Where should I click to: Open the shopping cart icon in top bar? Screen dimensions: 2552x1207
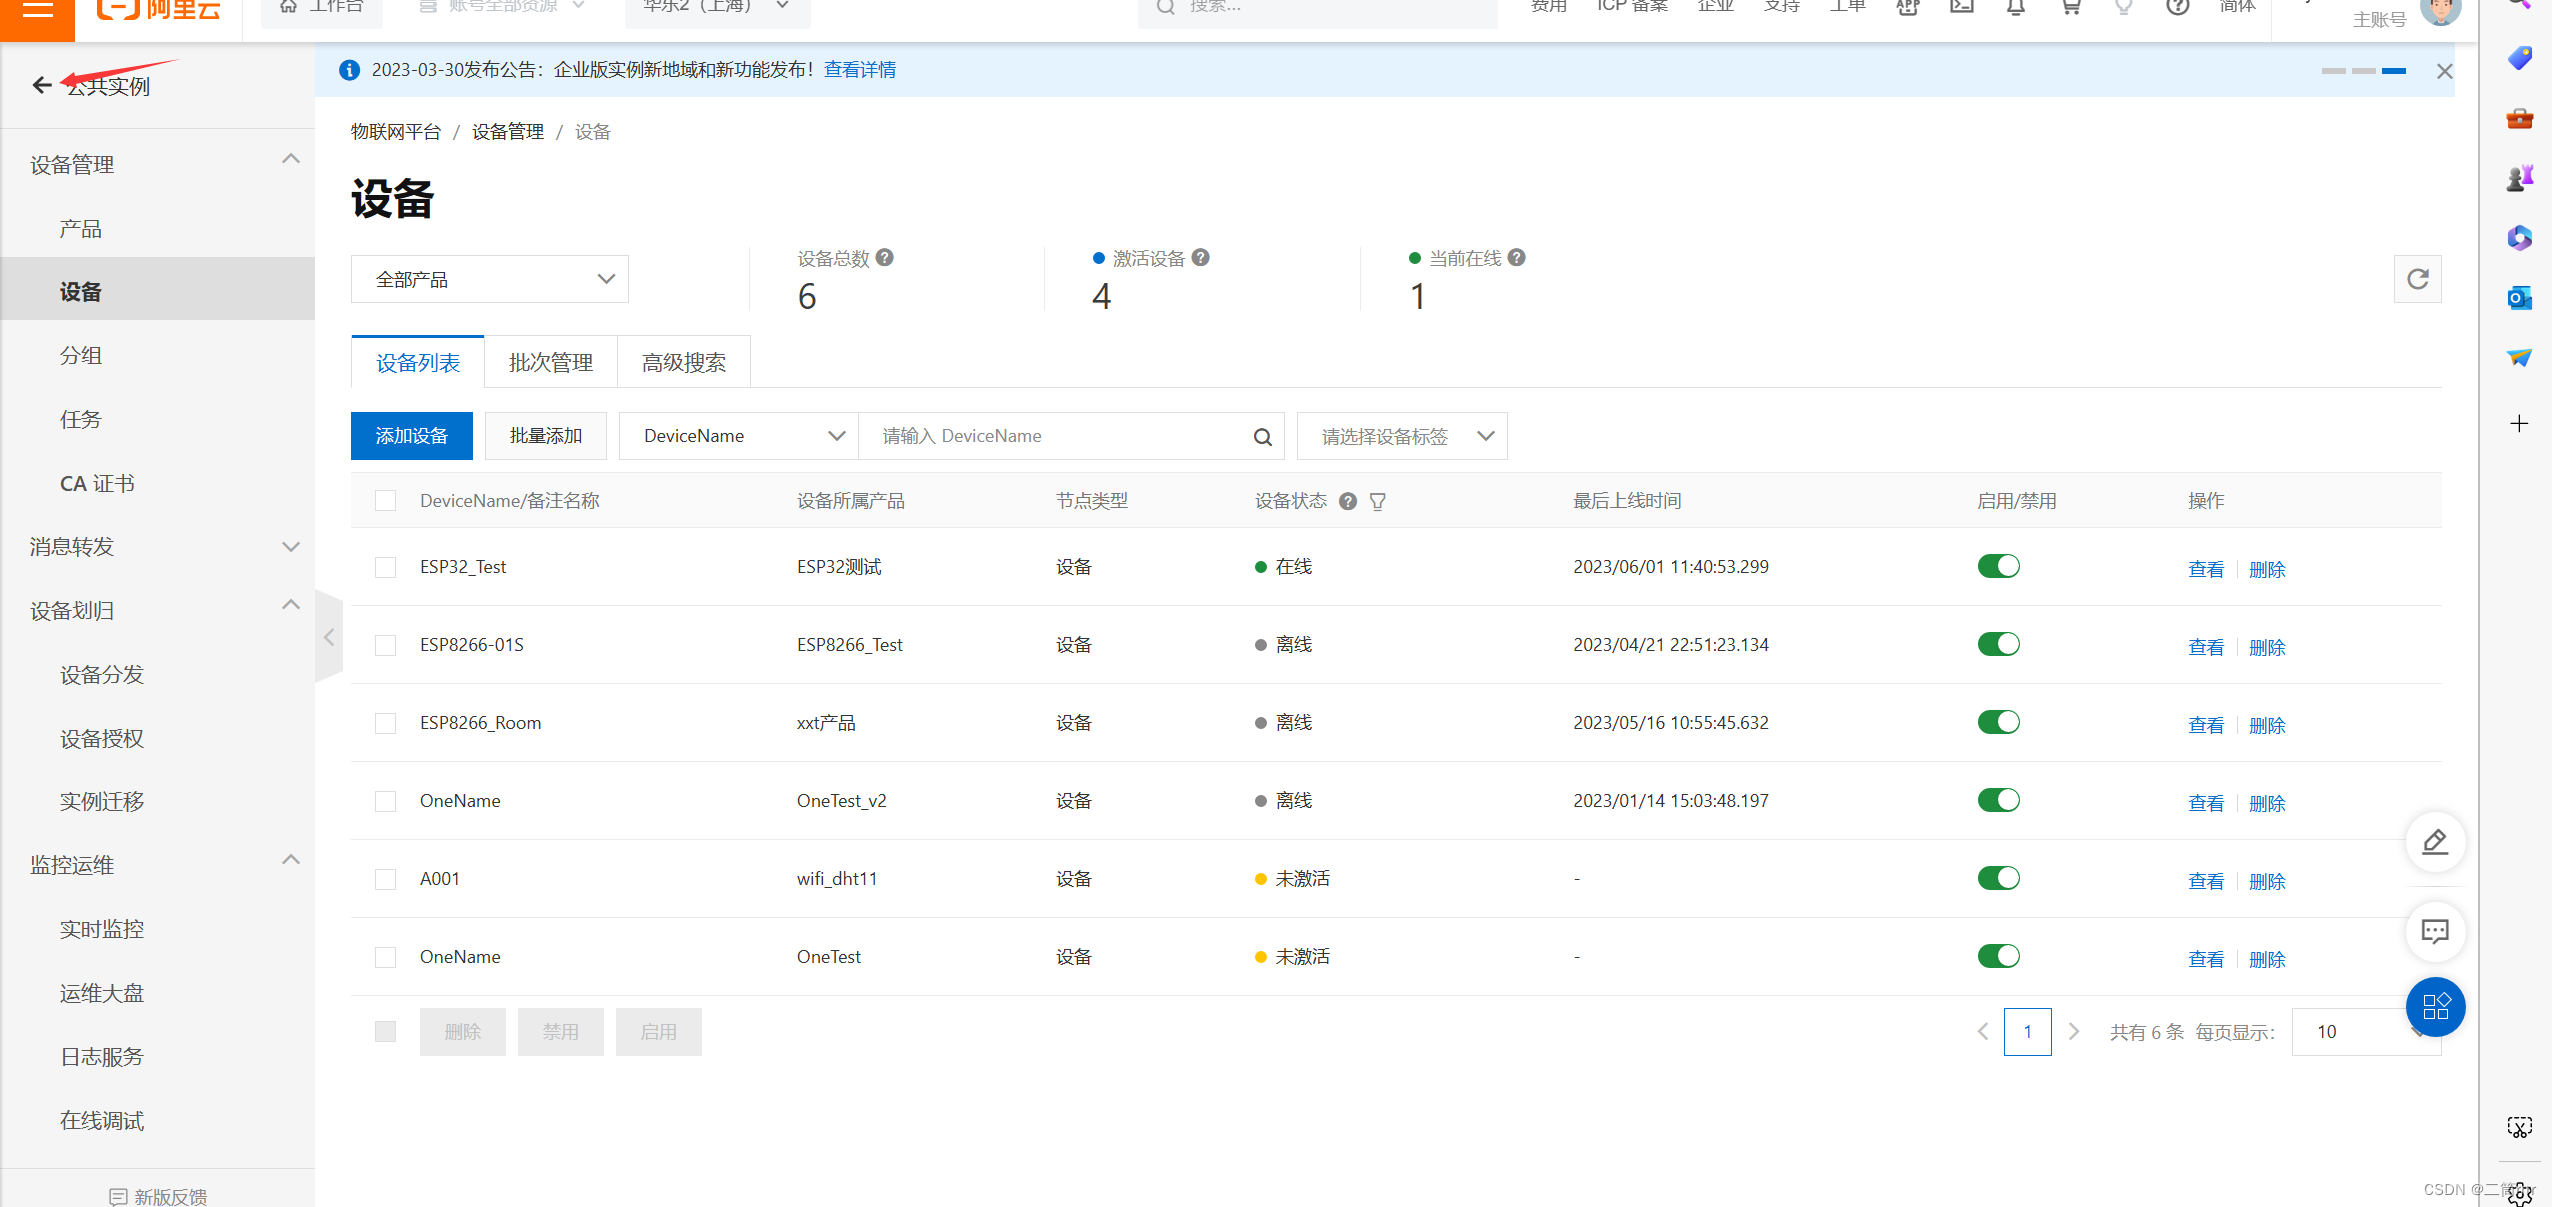2071,7
